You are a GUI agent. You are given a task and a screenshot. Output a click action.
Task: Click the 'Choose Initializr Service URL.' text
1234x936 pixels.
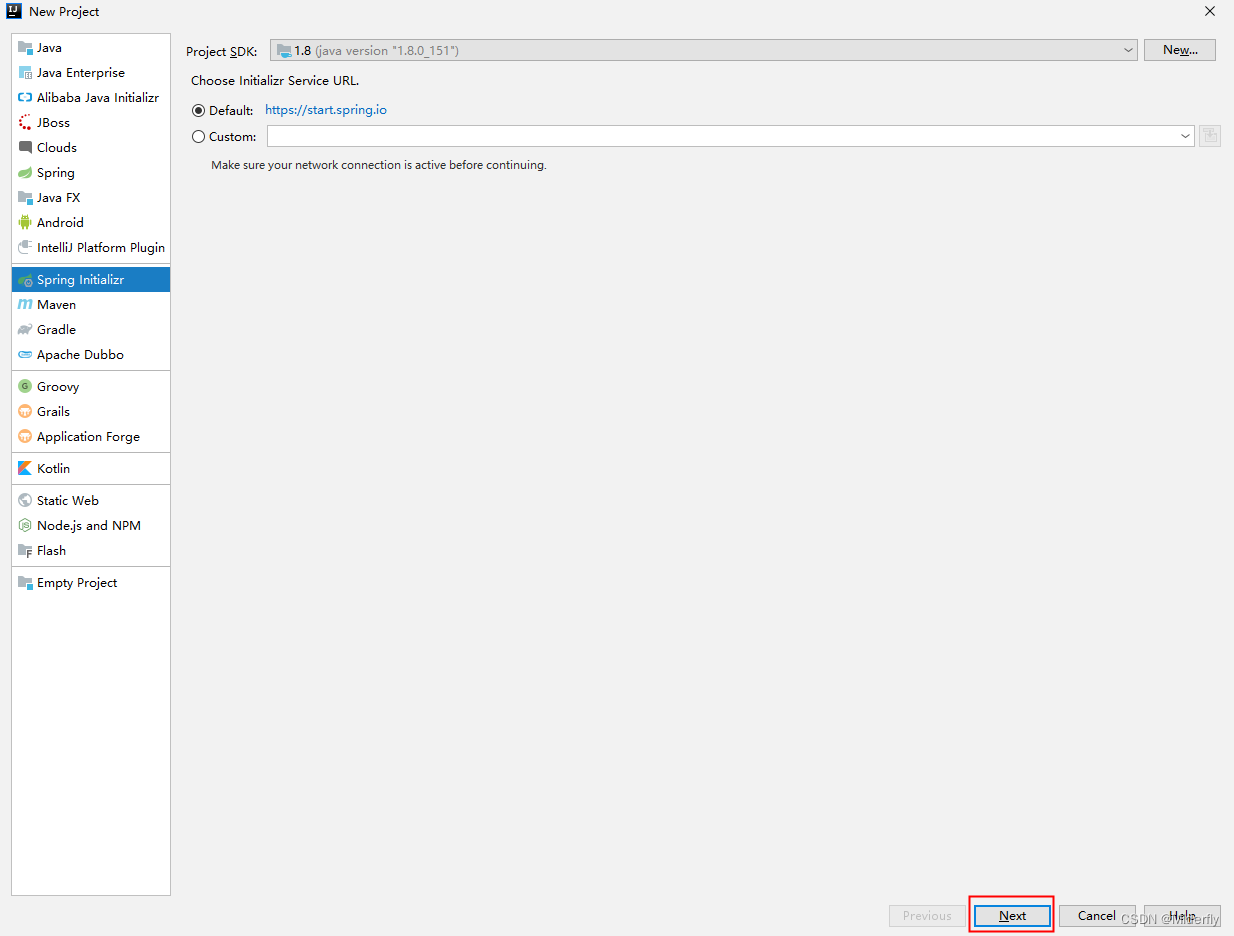[x=275, y=81]
